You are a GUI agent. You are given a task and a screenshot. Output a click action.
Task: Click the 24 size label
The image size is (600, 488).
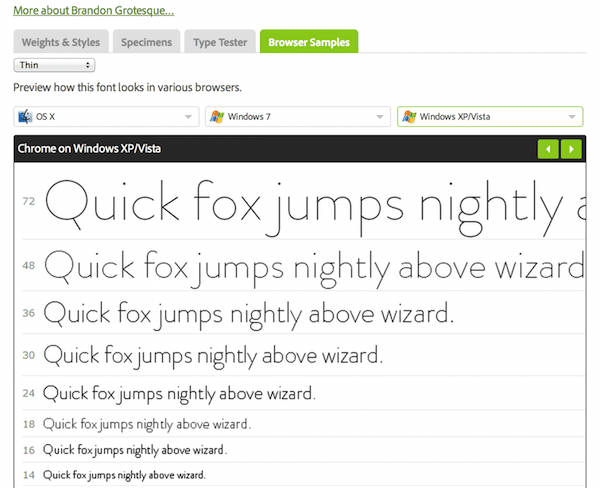tap(29, 393)
